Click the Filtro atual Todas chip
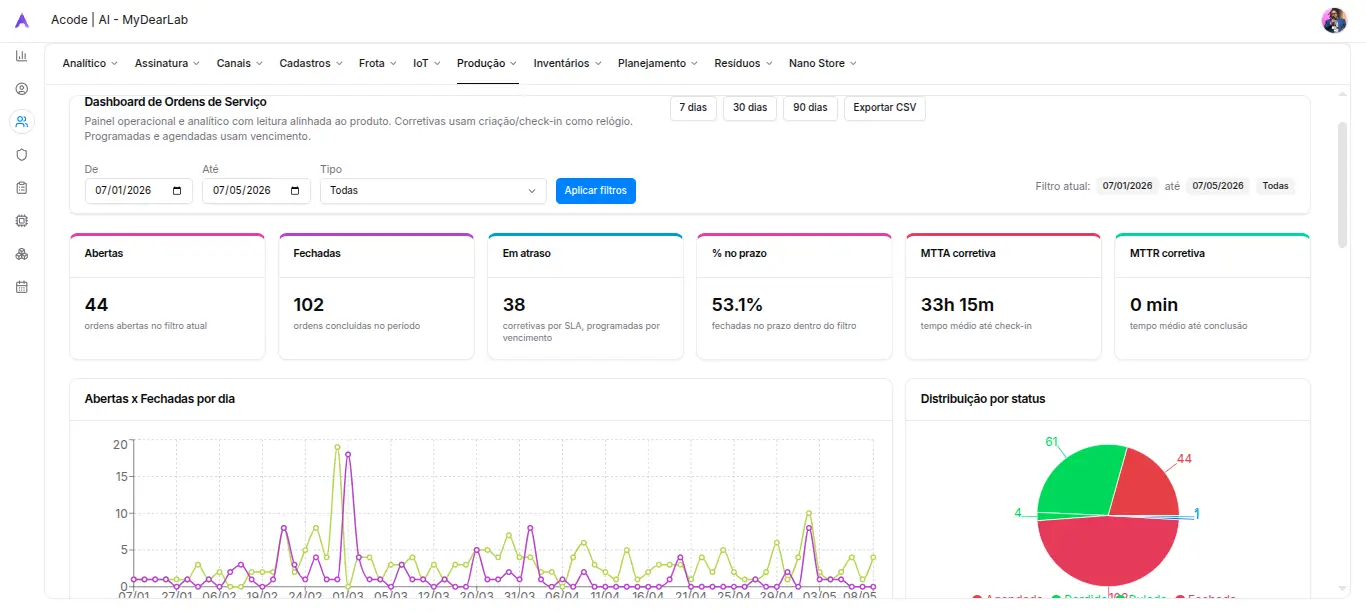1366x612 pixels. tap(1275, 186)
